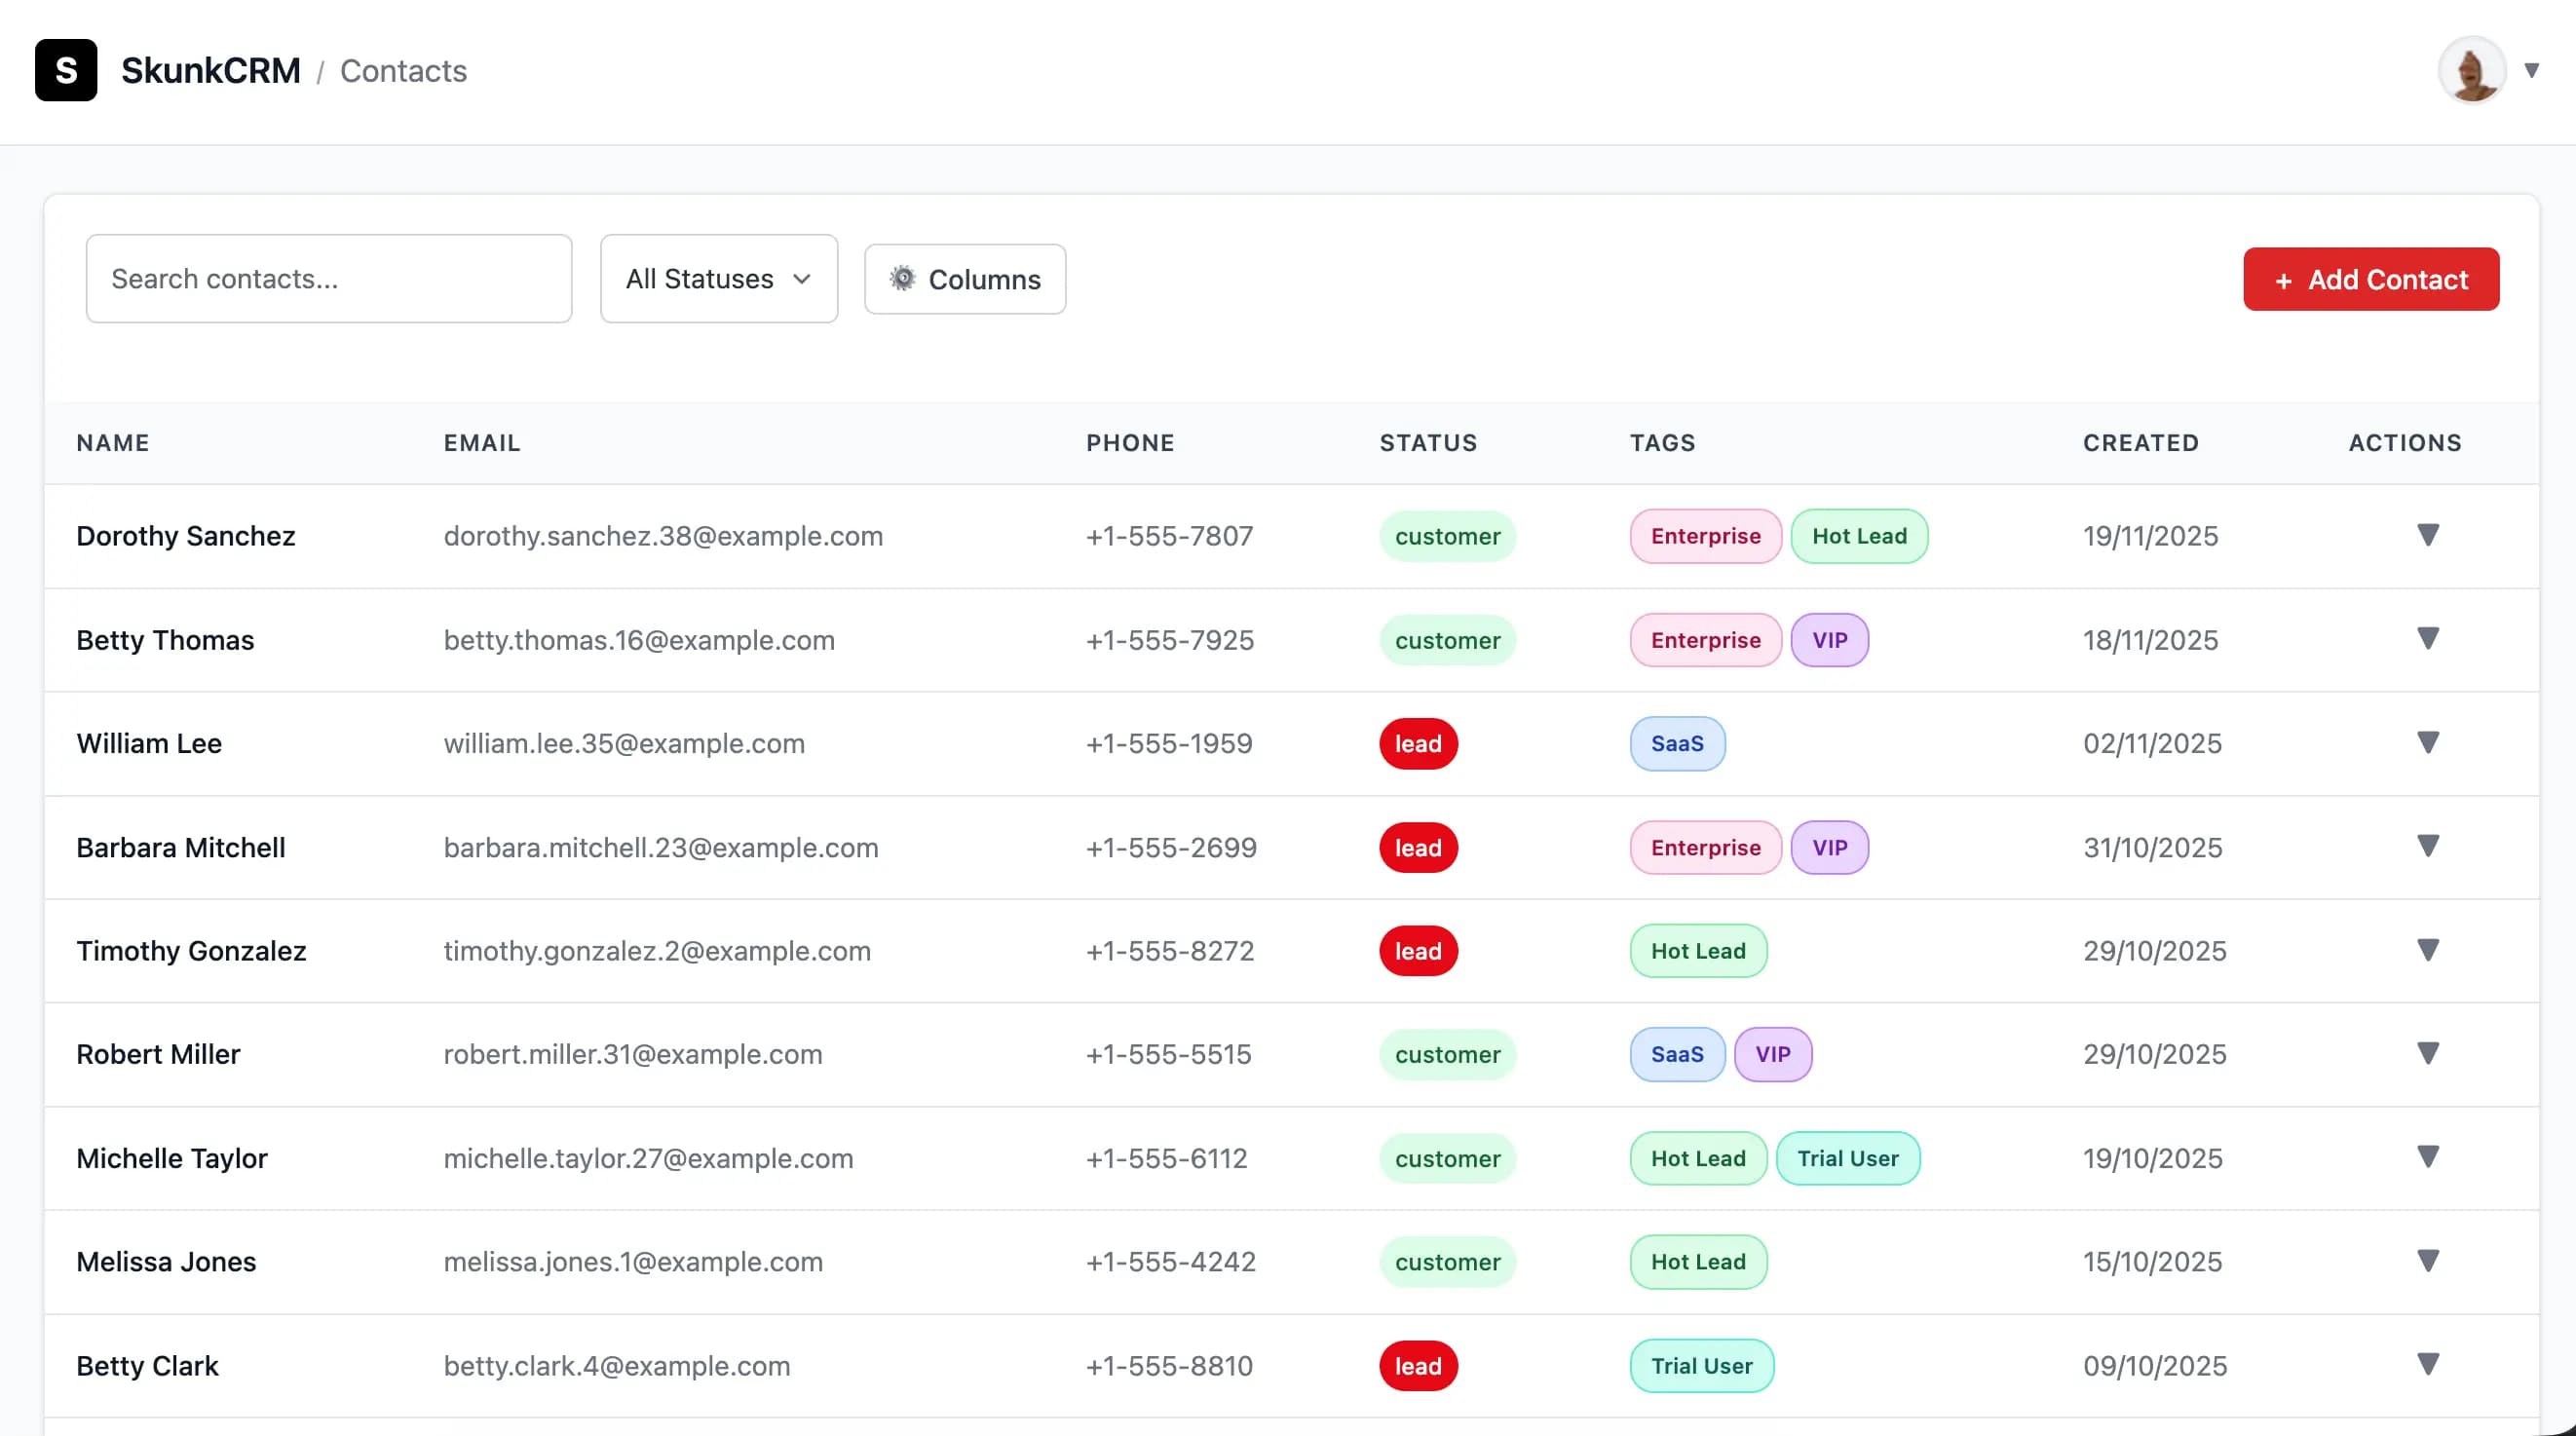Open the Columns configuration button

[x=964, y=279]
